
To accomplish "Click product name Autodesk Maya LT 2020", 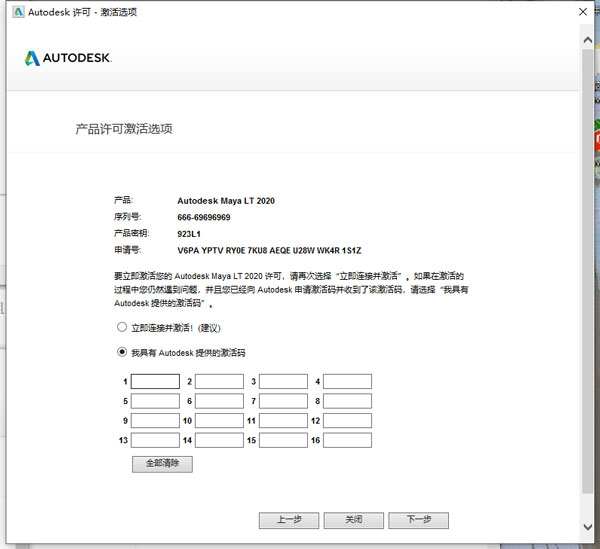I will click(226, 201).
